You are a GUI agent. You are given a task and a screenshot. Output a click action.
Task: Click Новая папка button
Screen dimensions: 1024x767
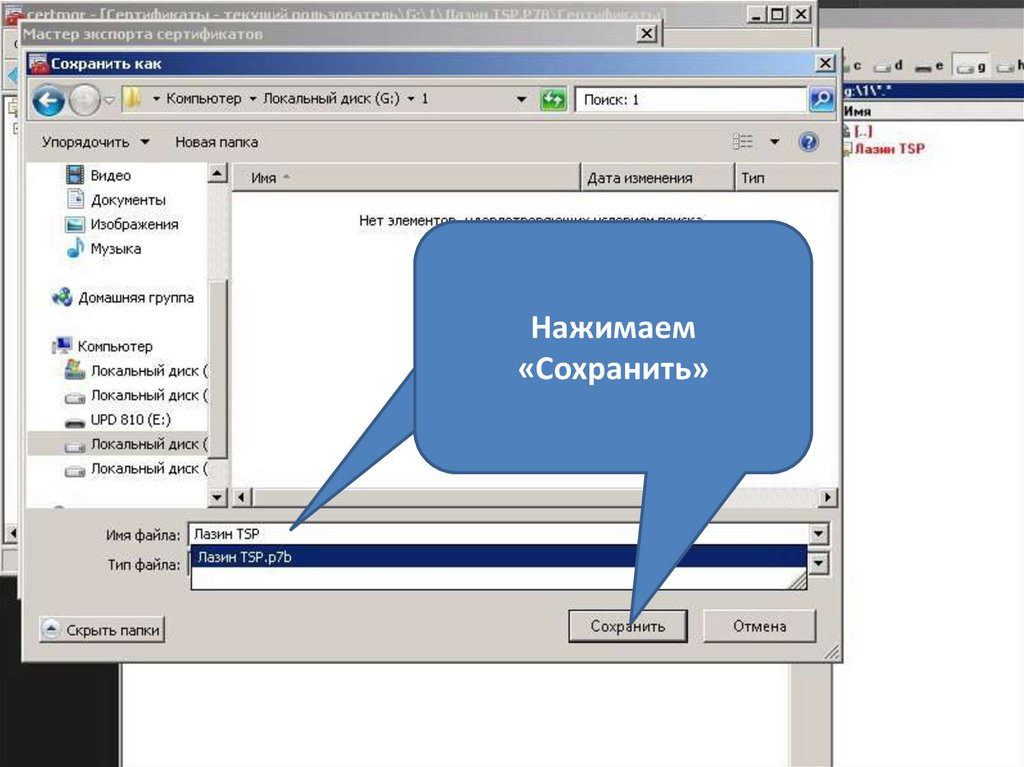[x=216, y=142]
